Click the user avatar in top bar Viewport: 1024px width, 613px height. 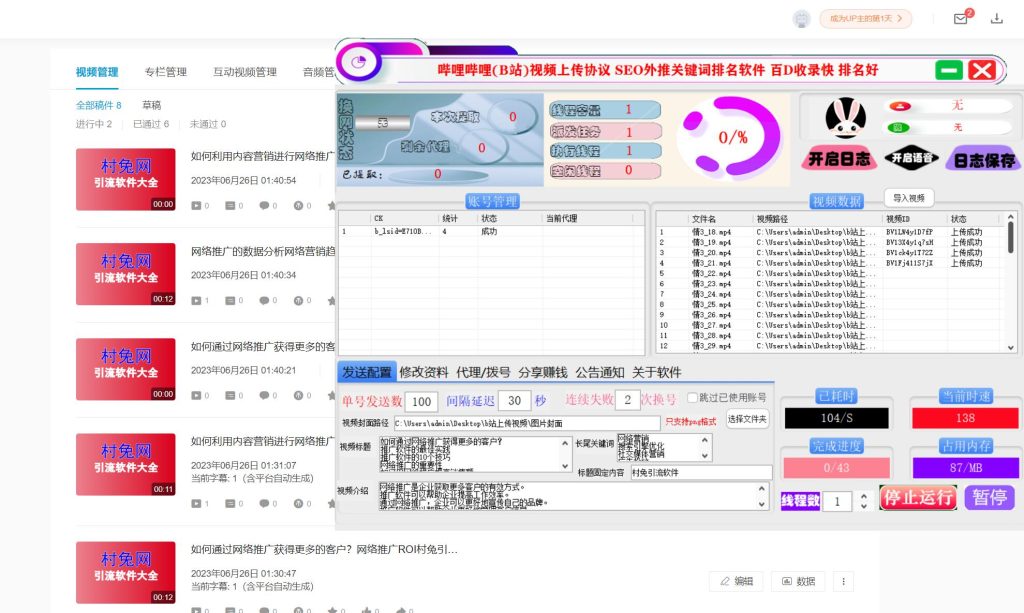point(800,19)
